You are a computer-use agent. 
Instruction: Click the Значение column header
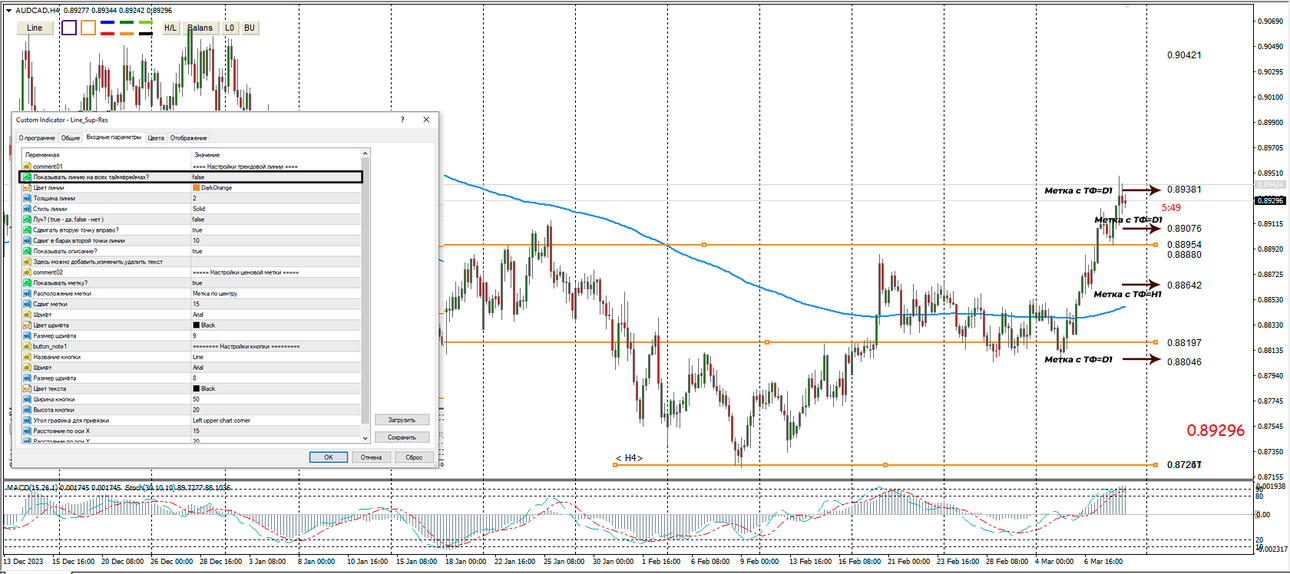coord(206,155)
